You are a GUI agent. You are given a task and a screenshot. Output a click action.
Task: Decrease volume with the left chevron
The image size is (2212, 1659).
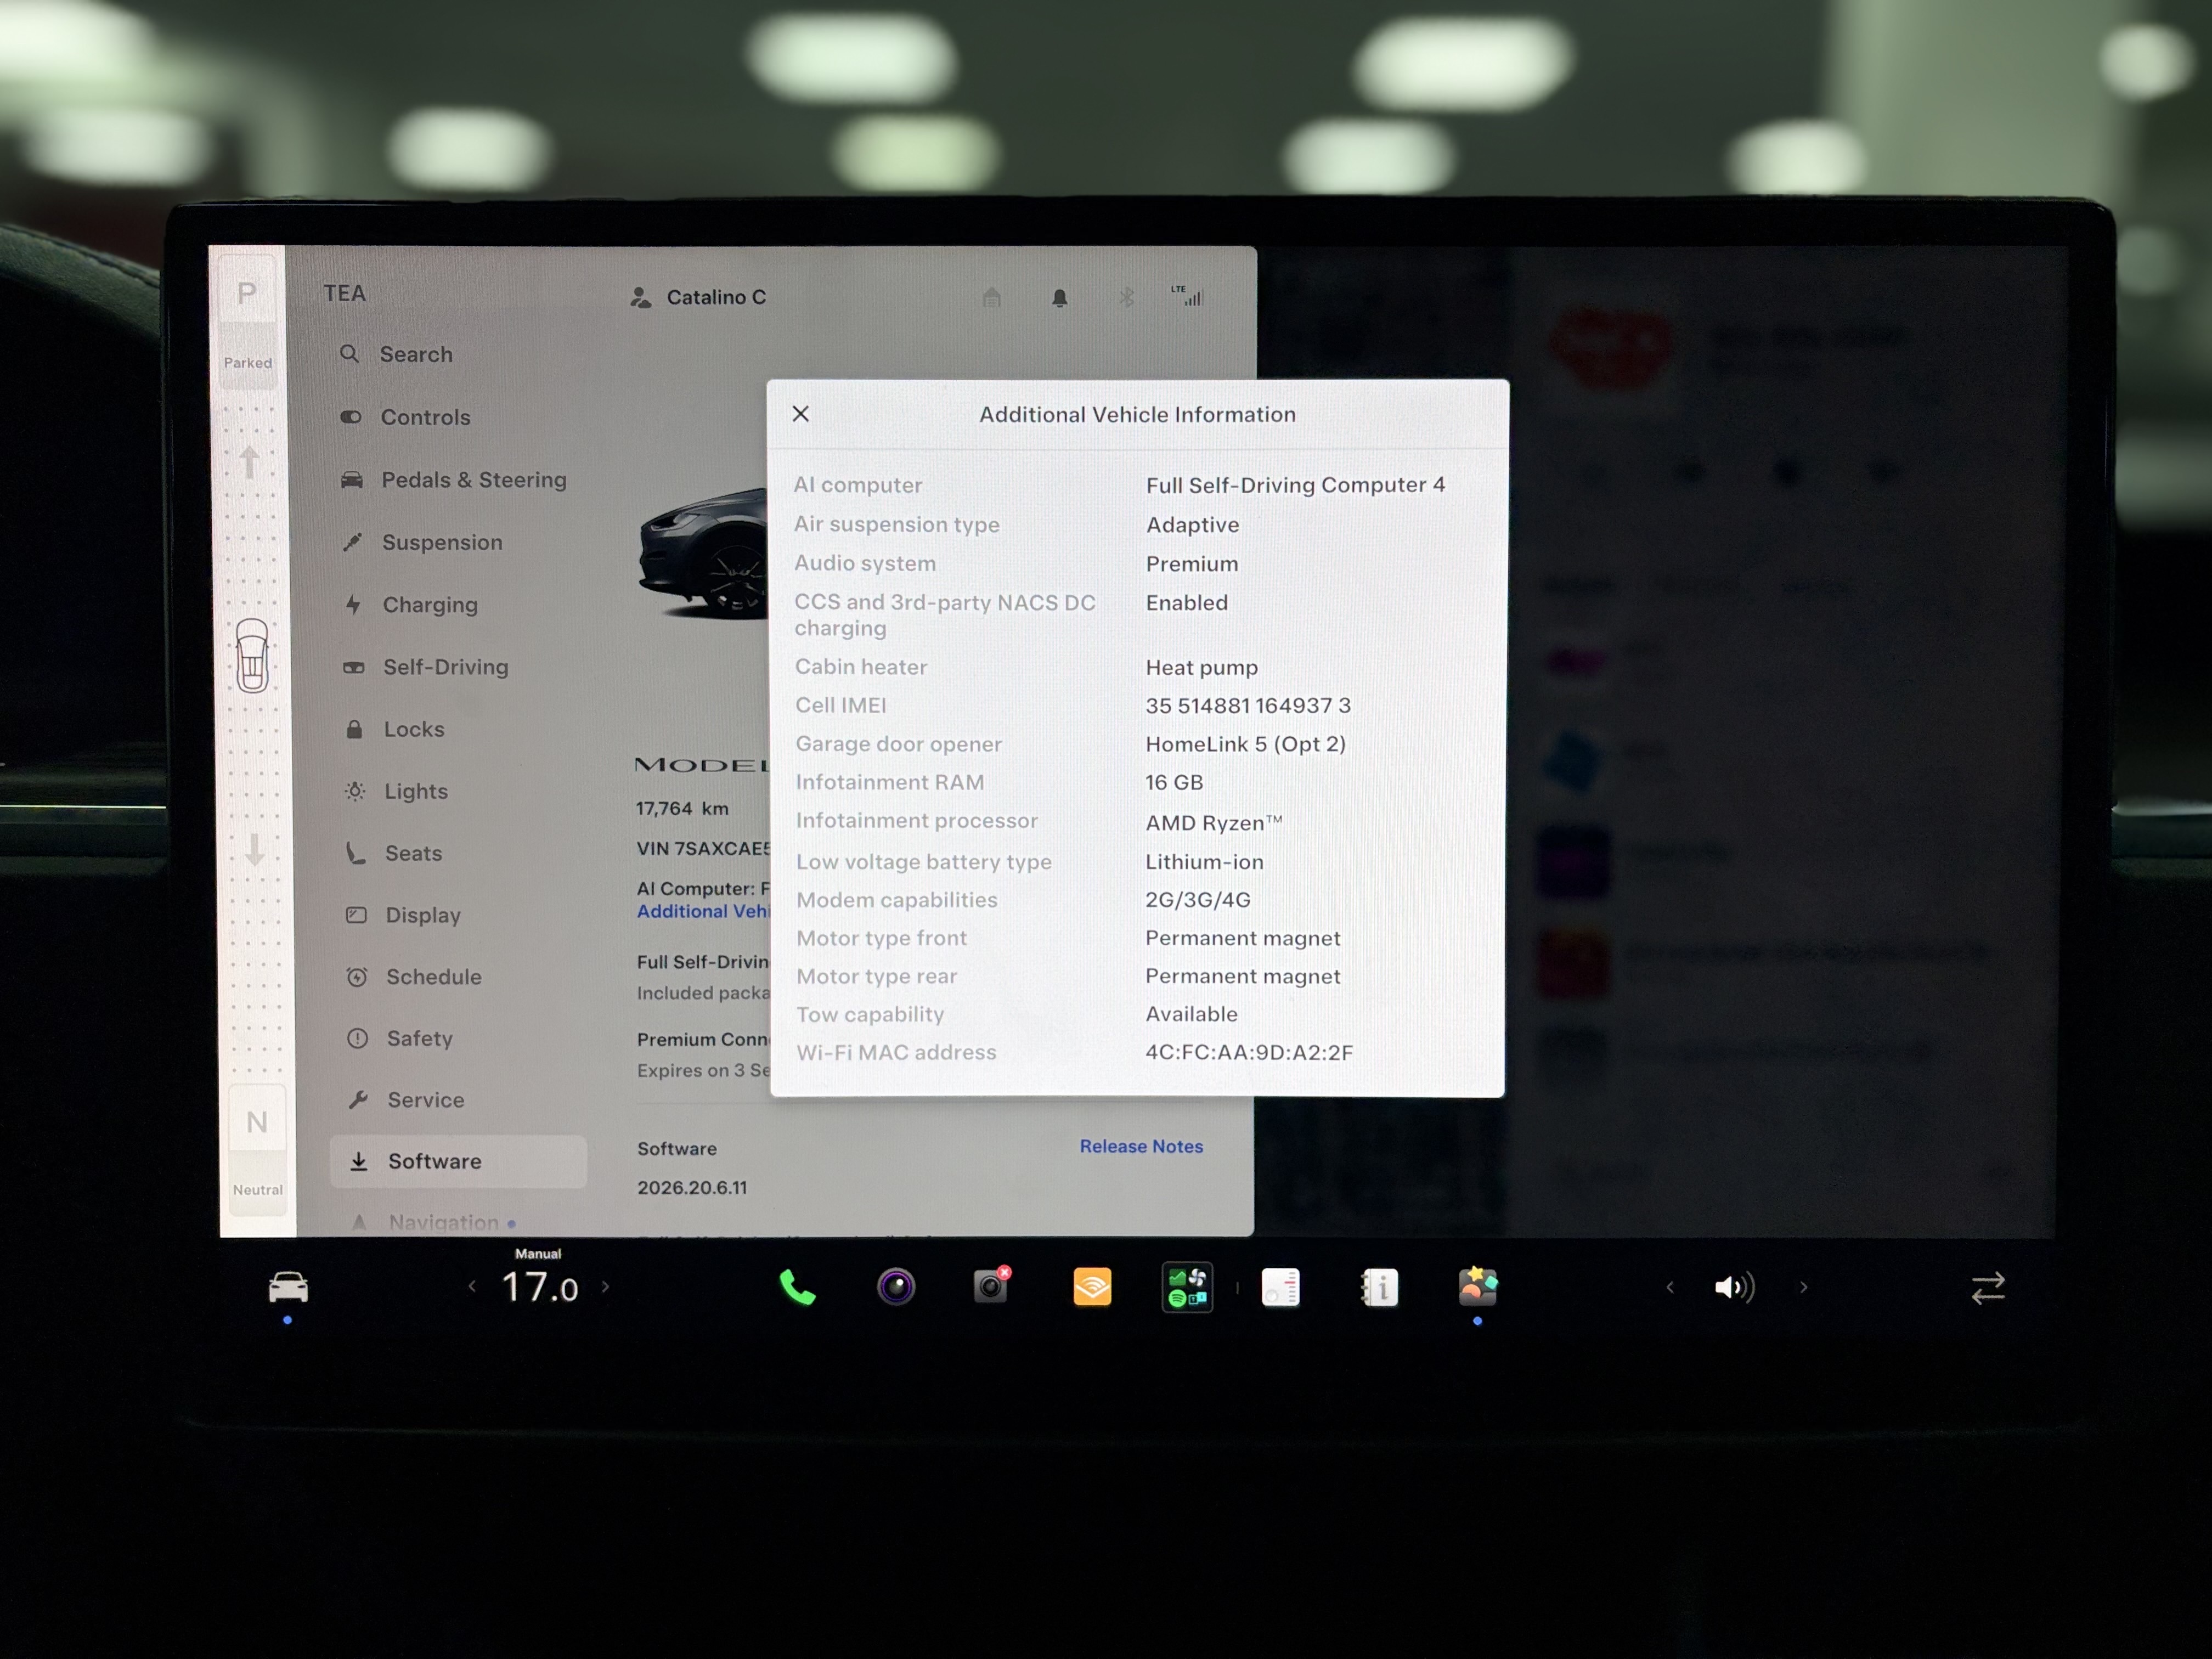[x=1670, y=1287]
